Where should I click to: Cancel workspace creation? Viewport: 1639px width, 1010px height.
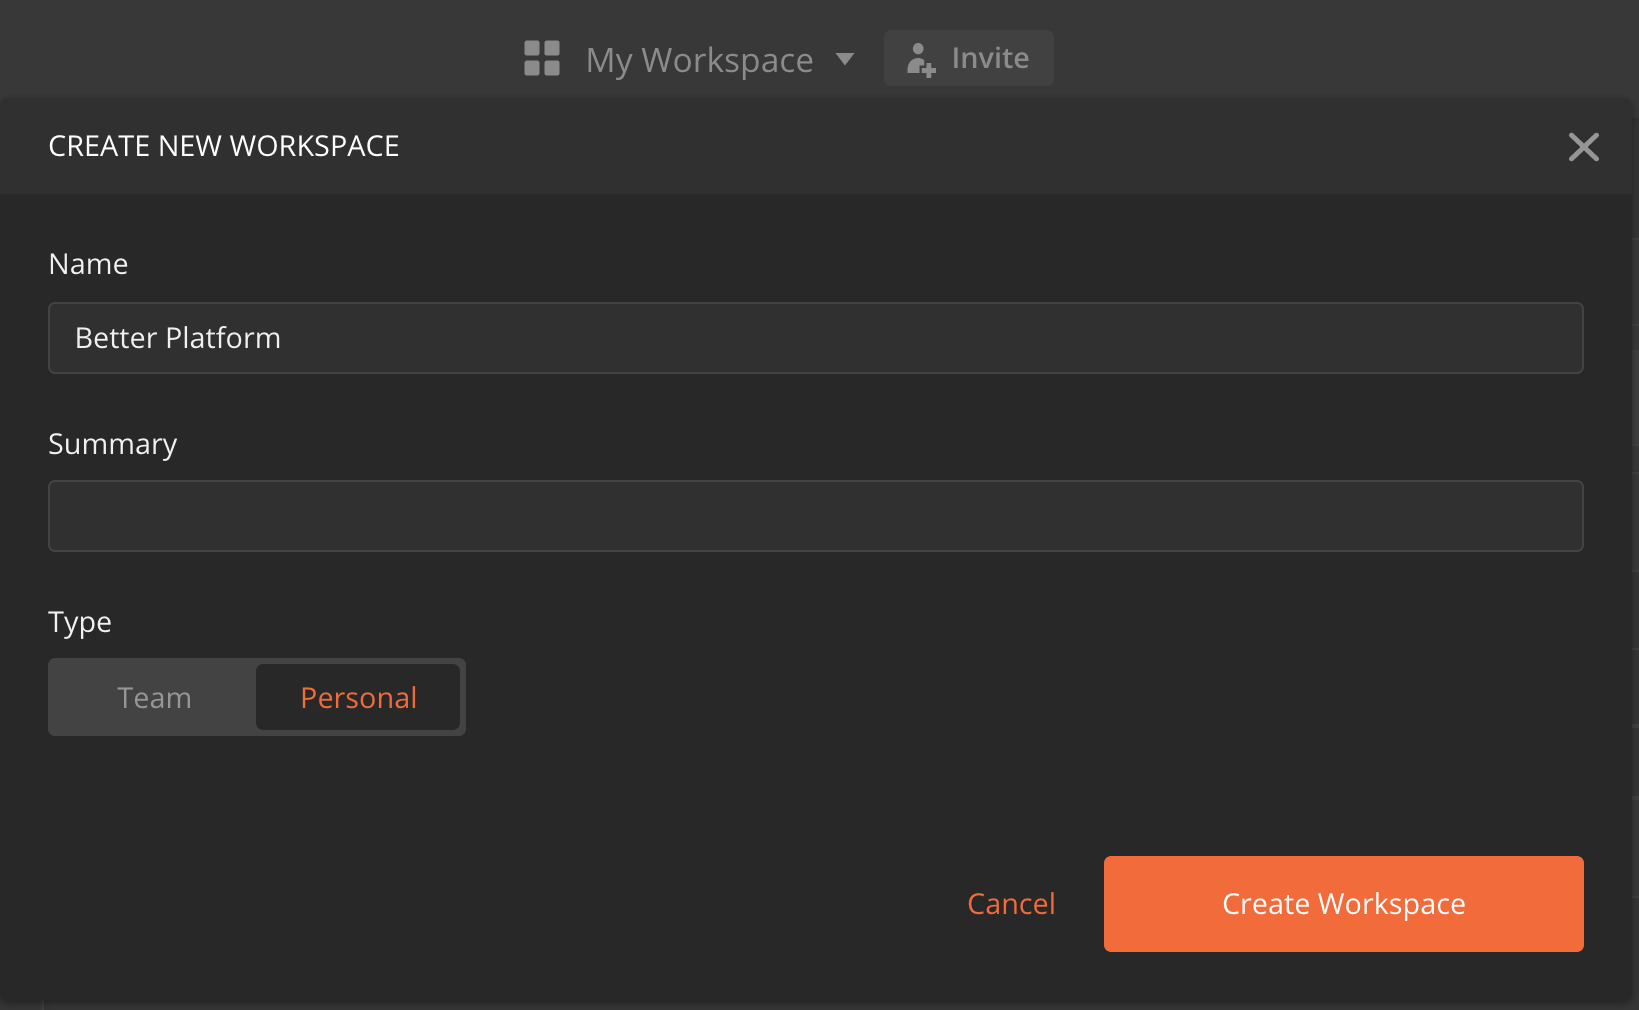[x=1011, y=904]
